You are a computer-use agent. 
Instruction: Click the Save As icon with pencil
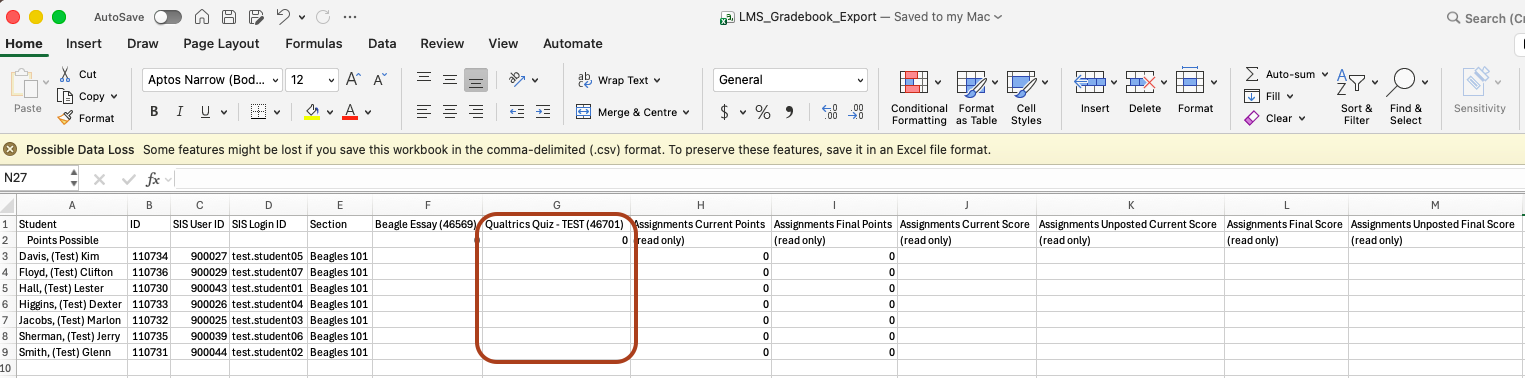coord(255,17)
